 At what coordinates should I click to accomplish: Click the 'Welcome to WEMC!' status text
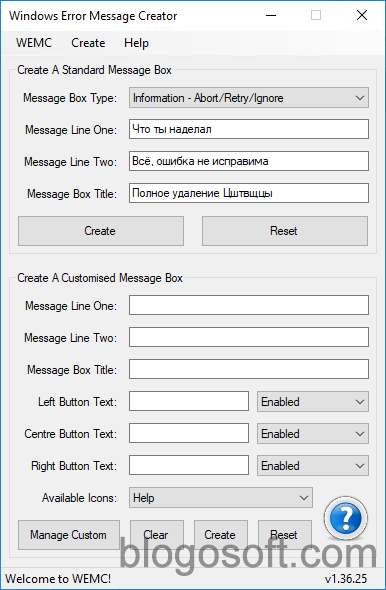58,579
